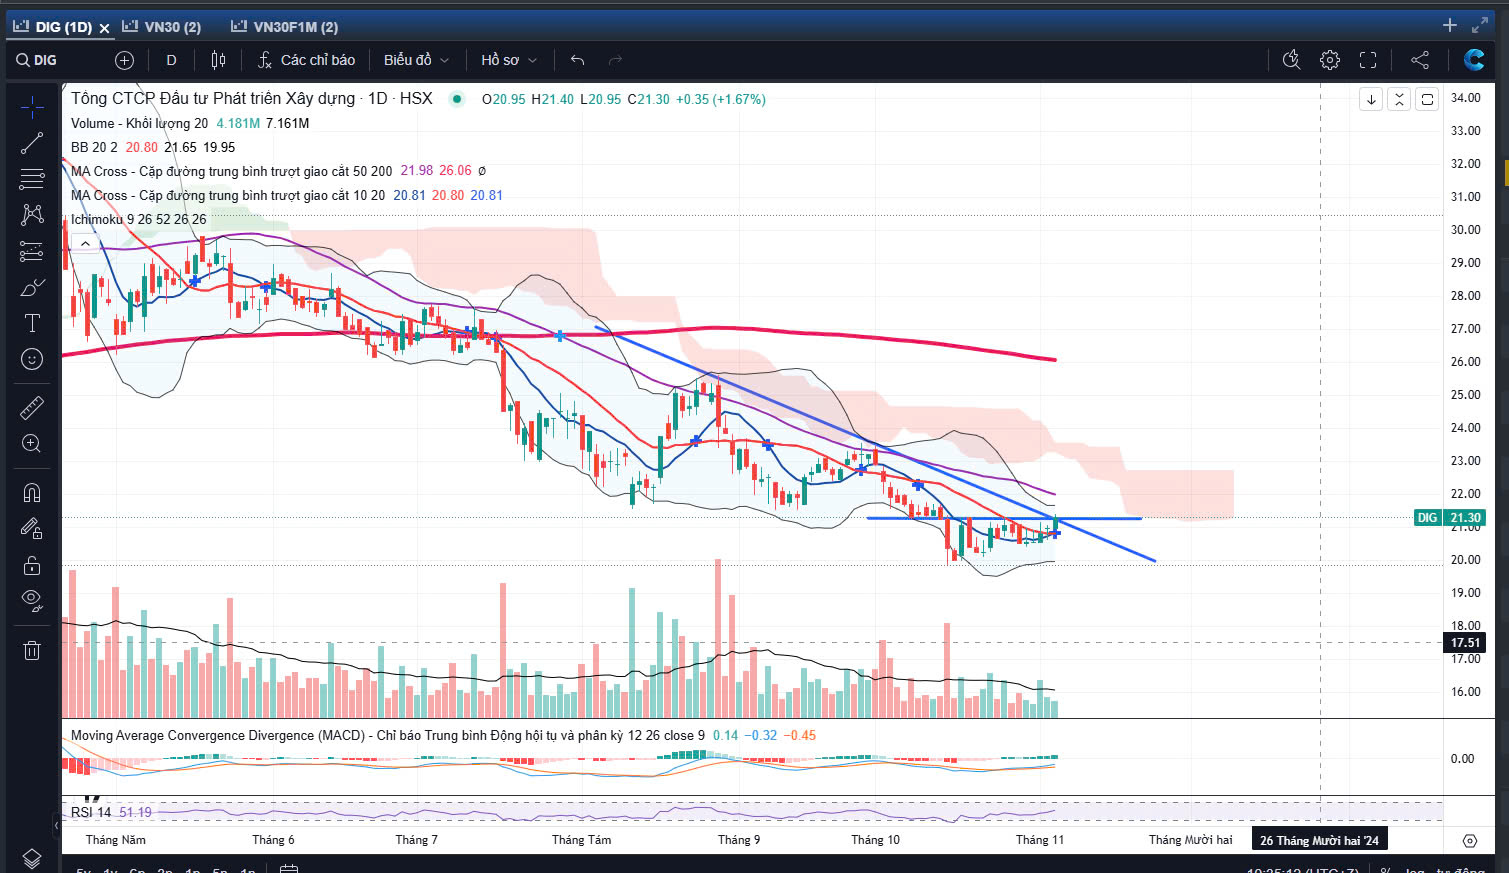Open the quick search lightning icon

[x=1291, y=60]
